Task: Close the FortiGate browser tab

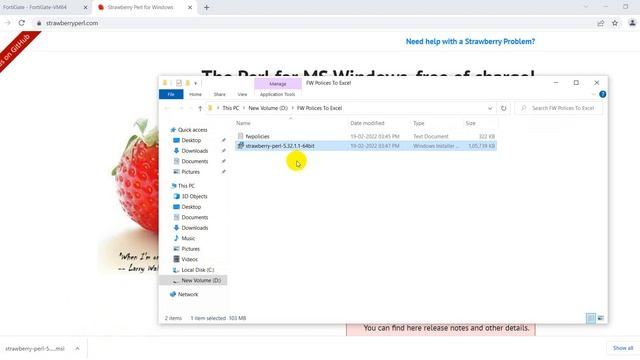Action: [x=85, y=7]
